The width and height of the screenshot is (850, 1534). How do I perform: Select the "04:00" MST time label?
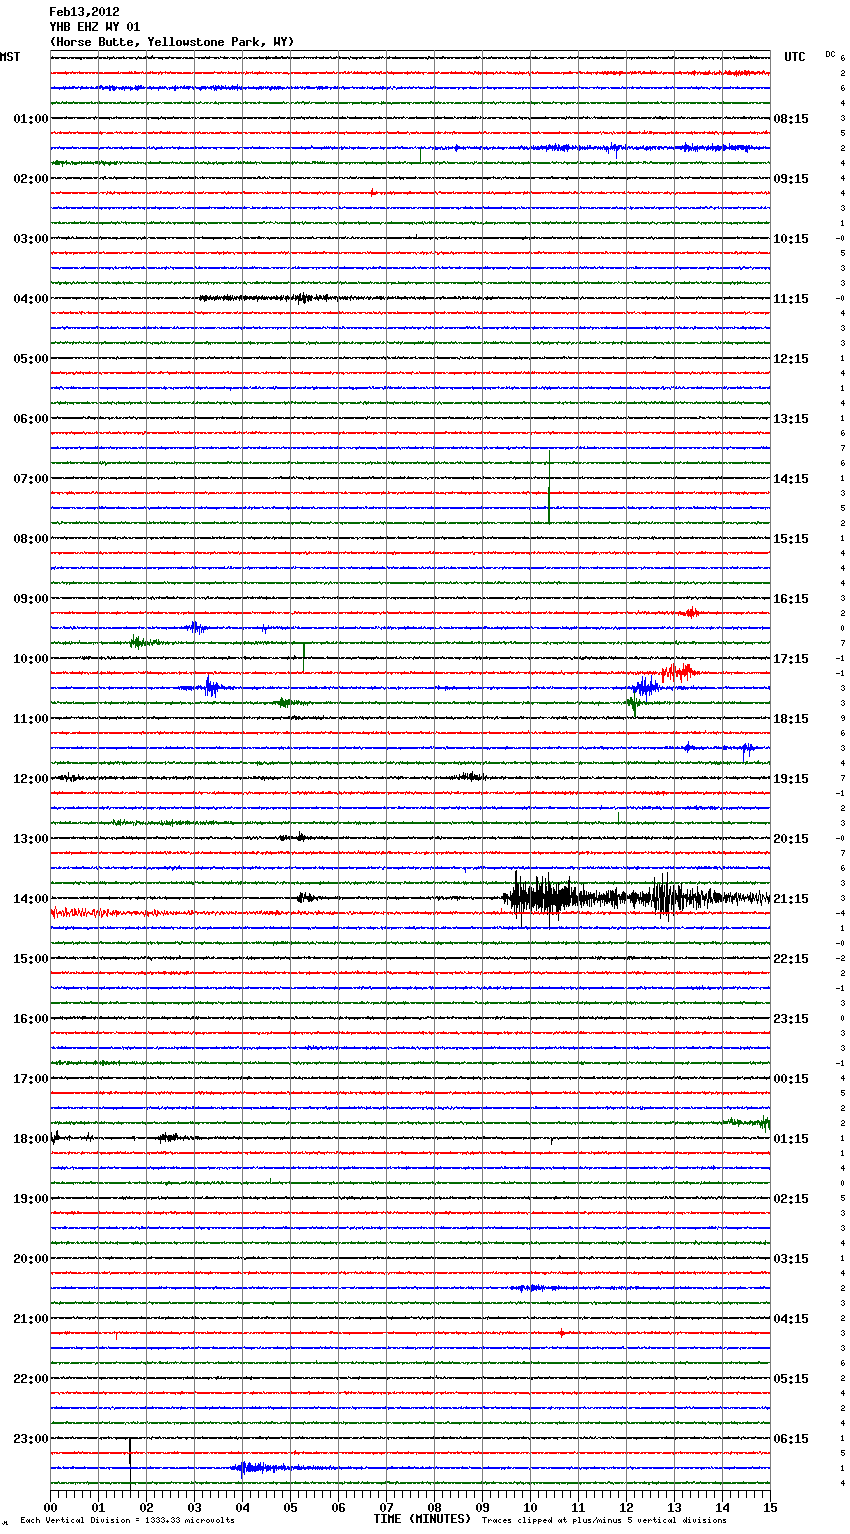coord(31,299)
